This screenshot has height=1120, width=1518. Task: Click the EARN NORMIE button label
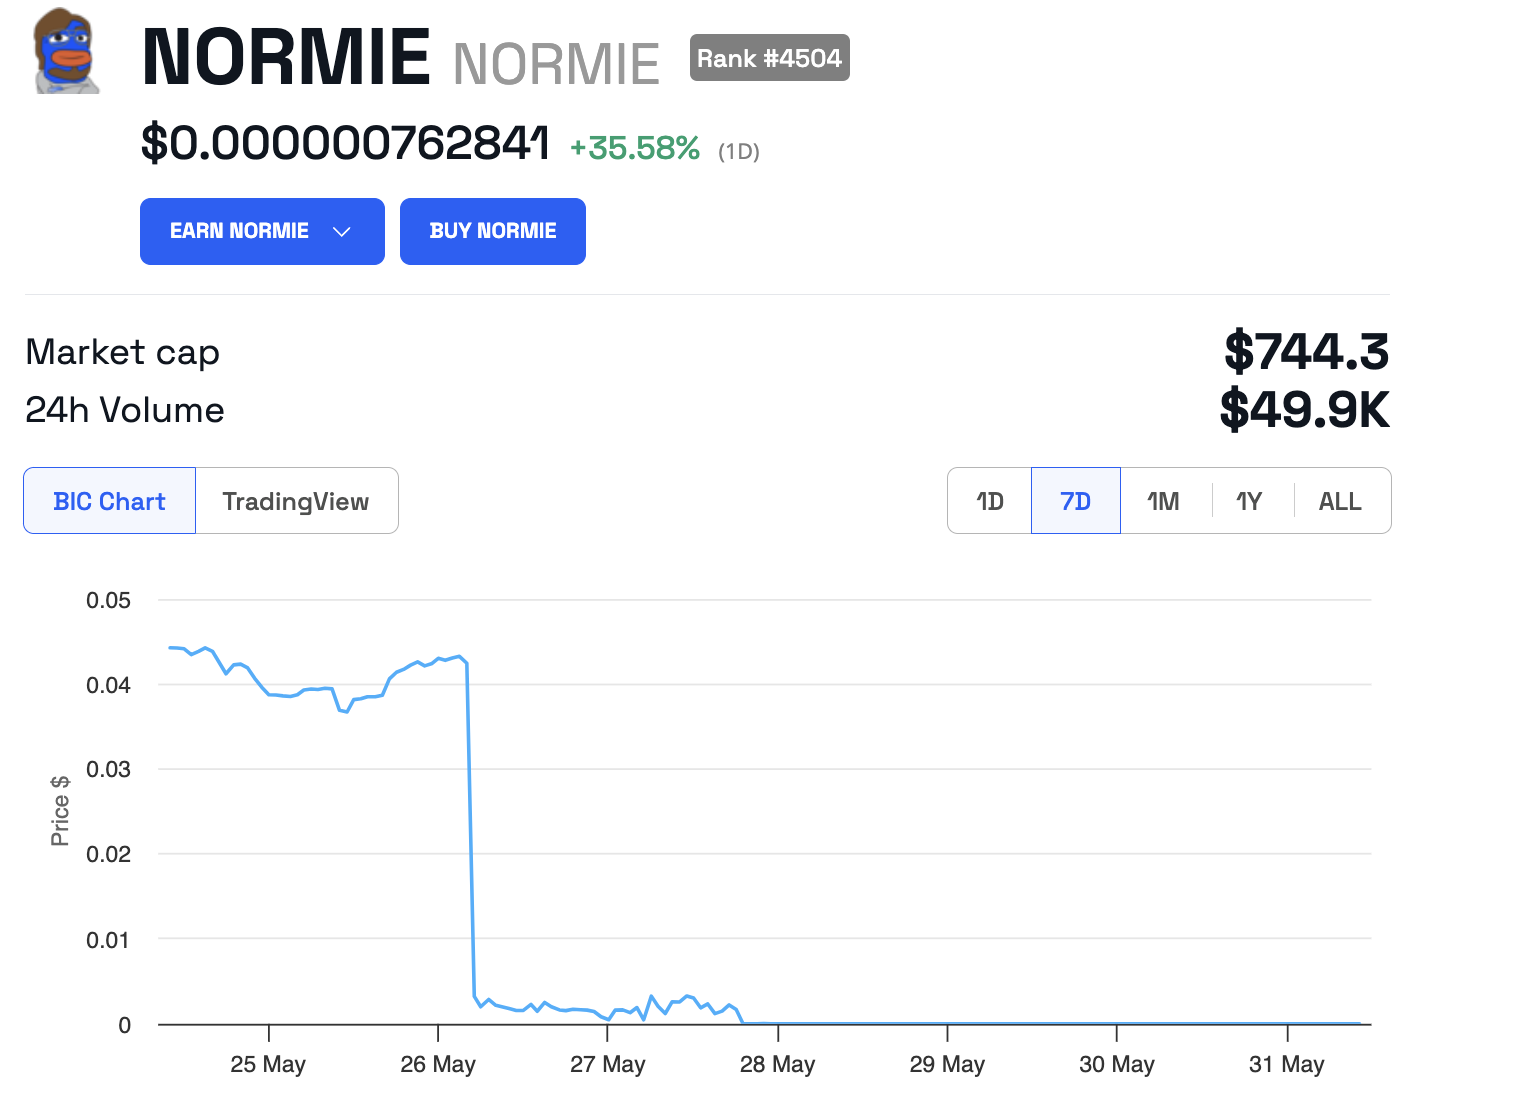tap(239, 232)
